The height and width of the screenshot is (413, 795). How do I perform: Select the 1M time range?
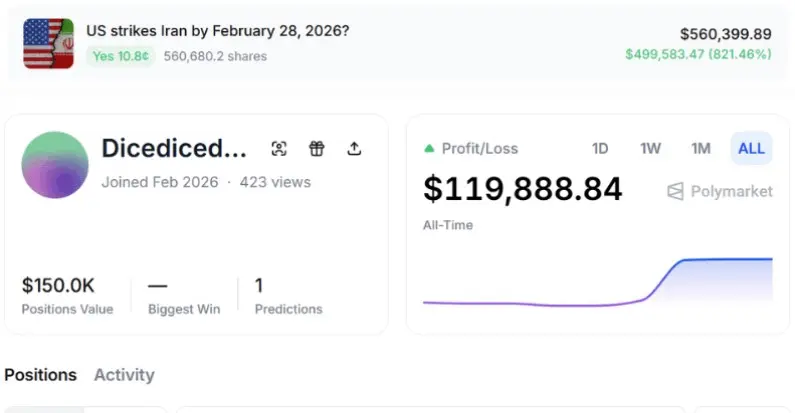[701, 149]
